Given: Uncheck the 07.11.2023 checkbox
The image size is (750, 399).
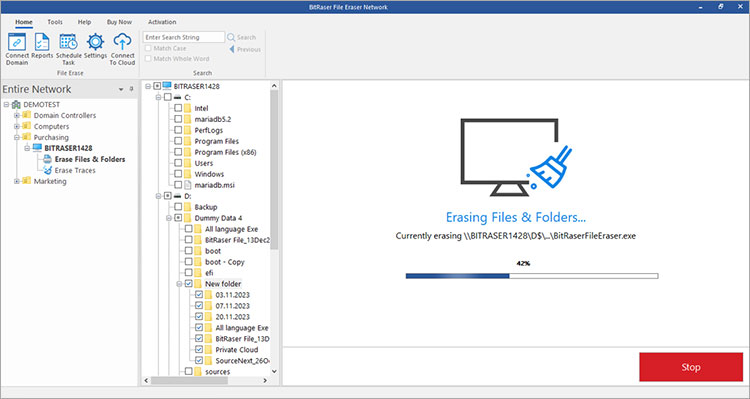Looking at the screenshot, I should [199, 306].
